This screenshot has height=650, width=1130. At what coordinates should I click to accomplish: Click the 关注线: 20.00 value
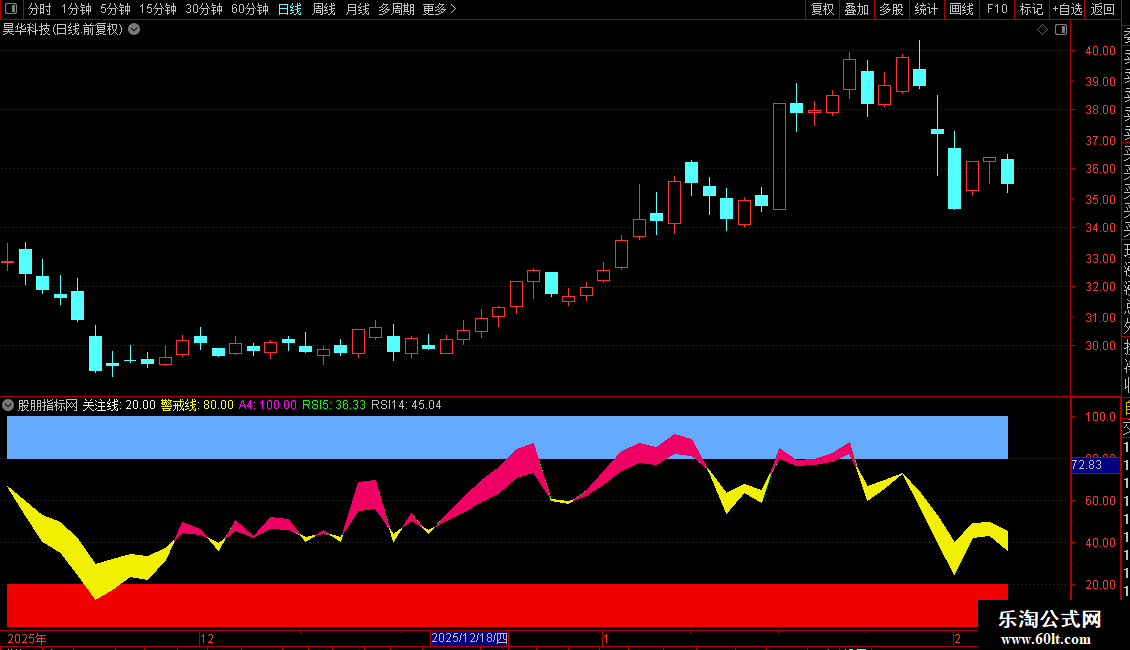coord(119,405)
